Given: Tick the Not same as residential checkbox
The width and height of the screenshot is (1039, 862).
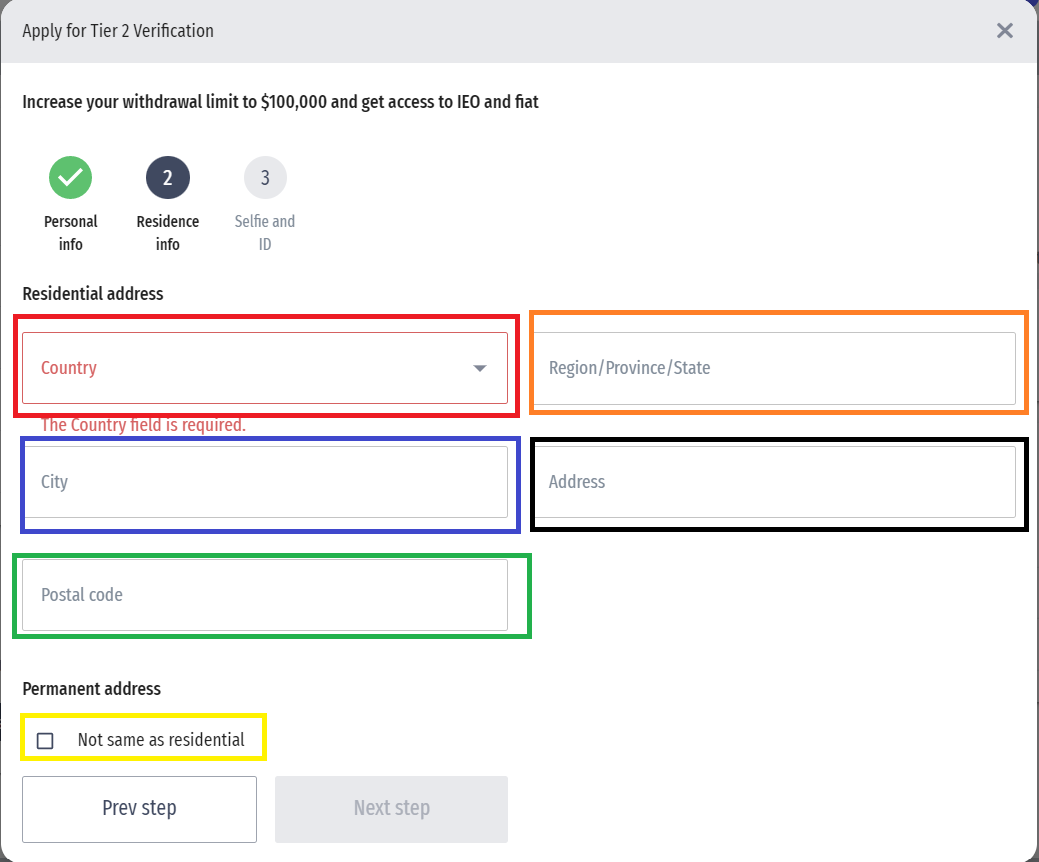Looking at the screenshot, I should (45, 741).
